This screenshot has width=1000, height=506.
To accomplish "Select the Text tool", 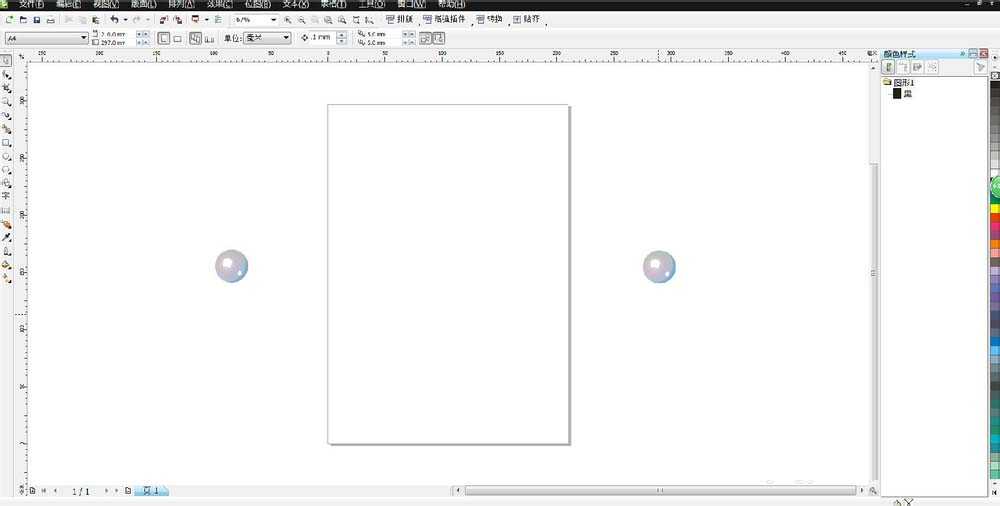I will click(6, 197).
